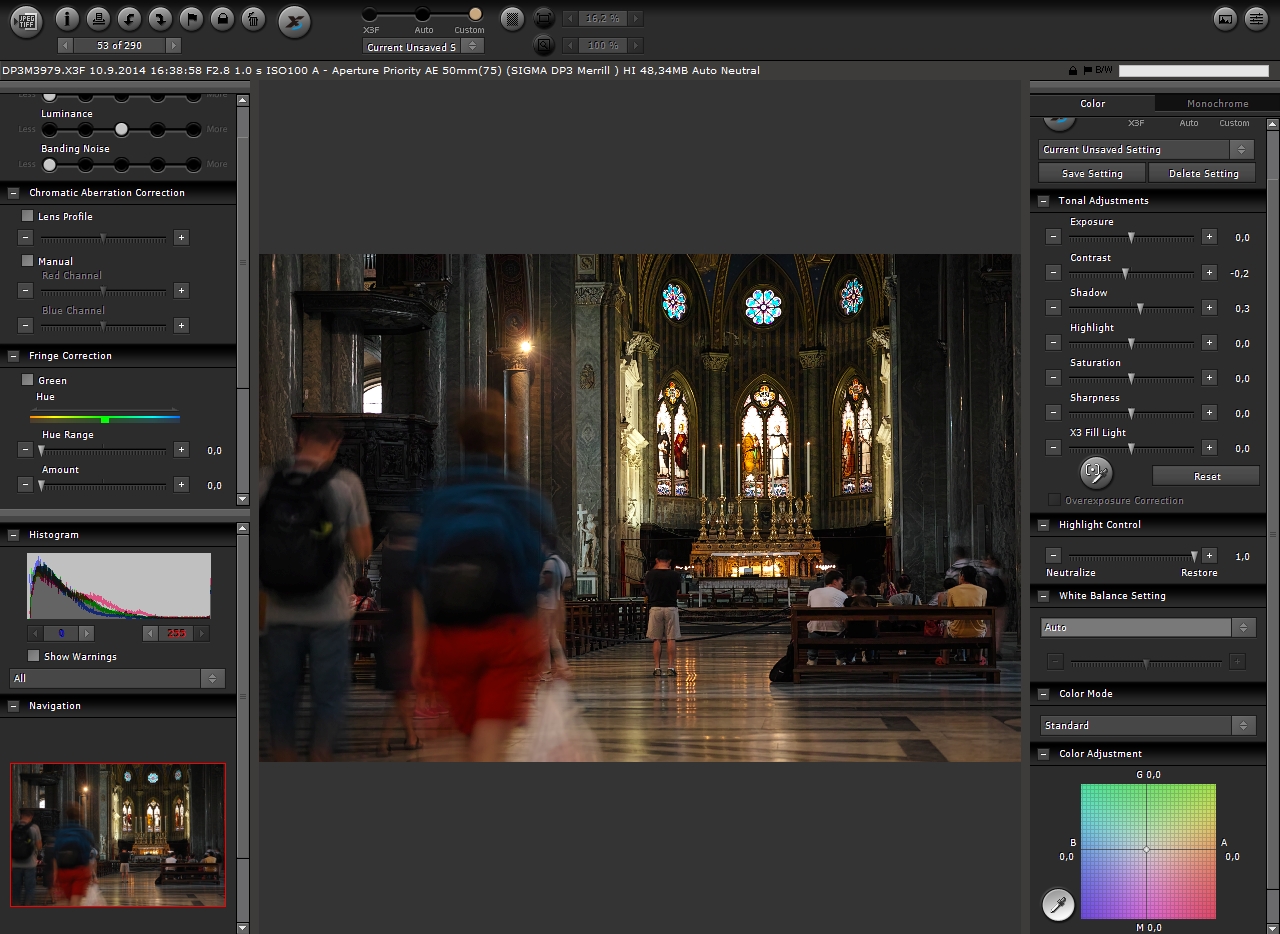Tick the Green fringe correction checkbox
The width and height of the screenshot is (1280, 934).
pyautogui.click(x=28, y=380)
